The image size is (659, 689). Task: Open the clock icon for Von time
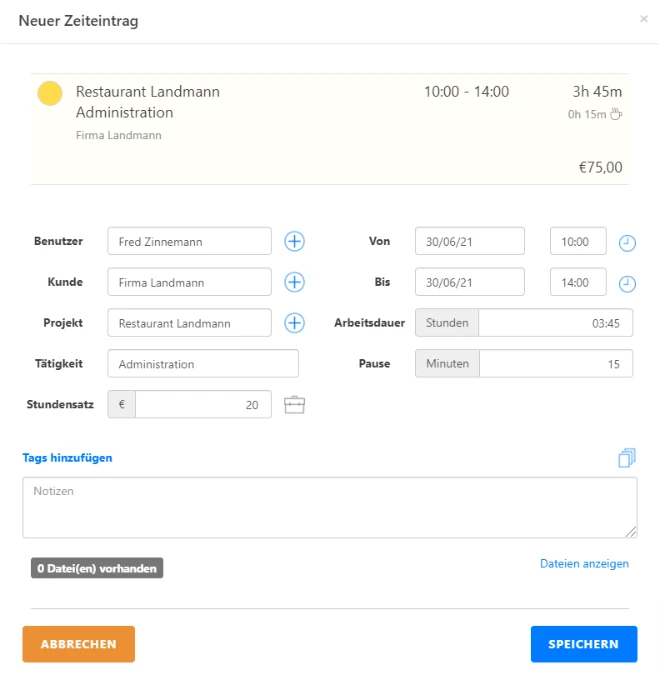[627, 243]
